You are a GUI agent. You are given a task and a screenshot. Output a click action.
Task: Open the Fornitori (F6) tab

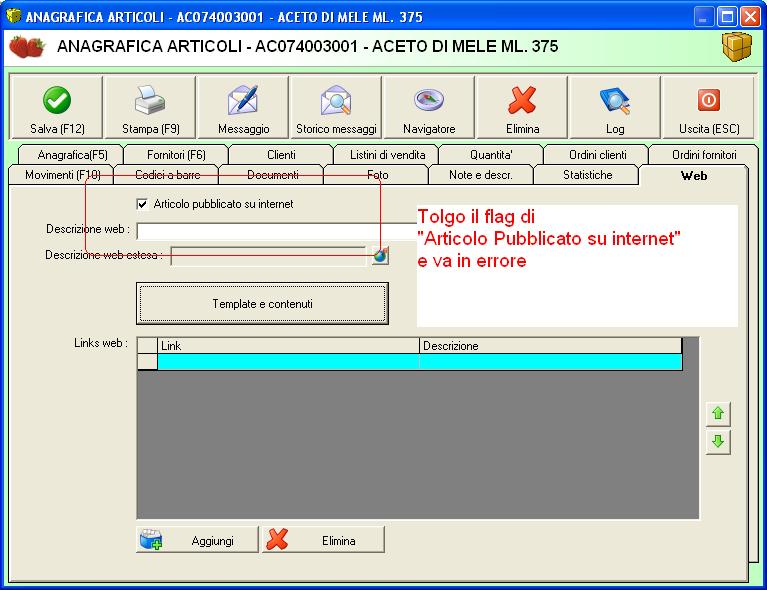[176, 155]
